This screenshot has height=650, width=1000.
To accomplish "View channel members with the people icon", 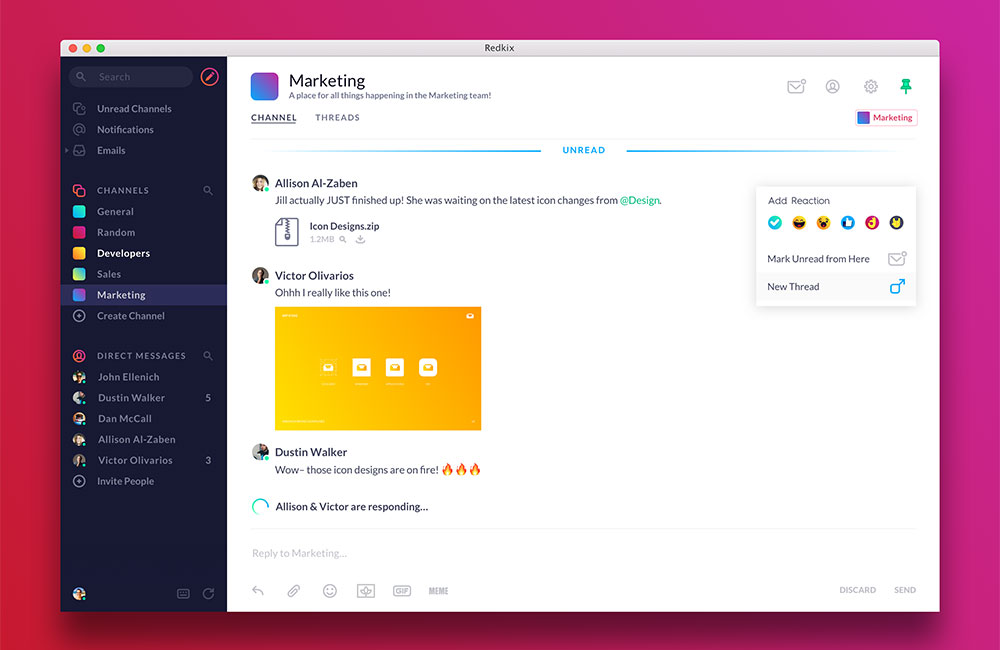I will tap(833, 86).
